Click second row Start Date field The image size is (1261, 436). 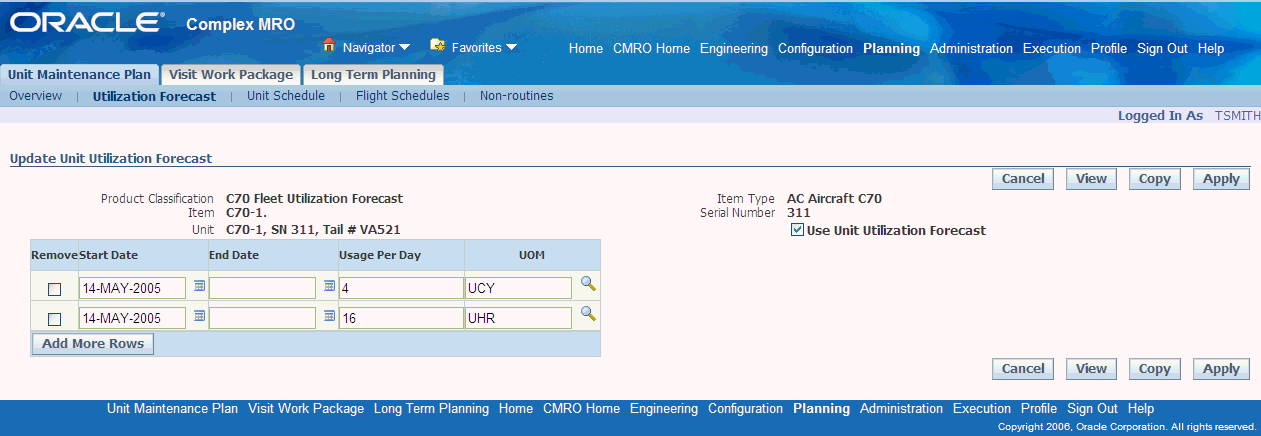pyautogui.click(x=133, y=318)
